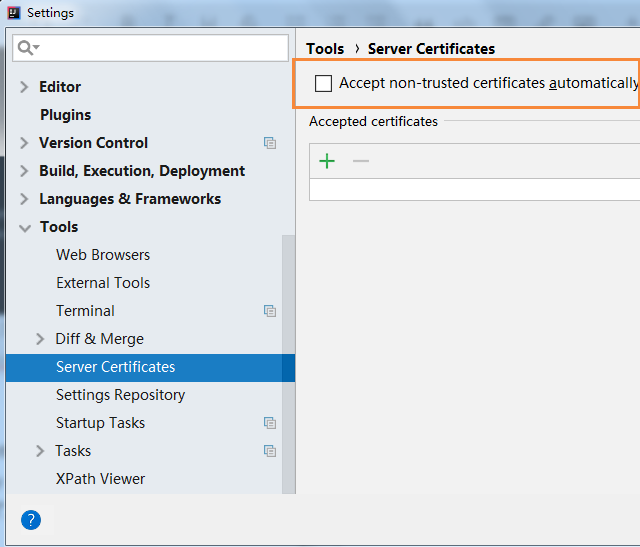
Task: Click the project-level icon beside Startup Tasks
Action: point(270,423)
